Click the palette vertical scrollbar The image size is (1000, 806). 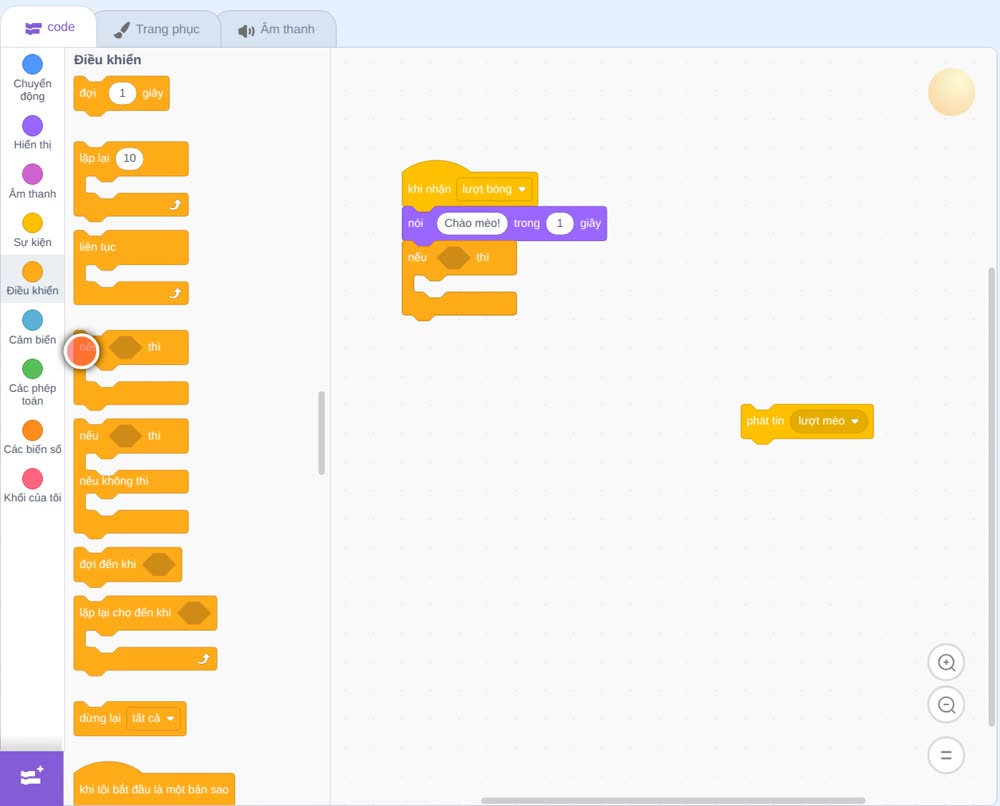[321, 433]
